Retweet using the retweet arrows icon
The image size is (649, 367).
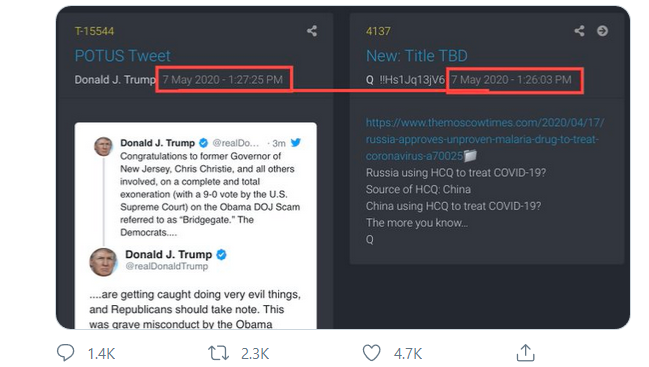[x=218, y=353]
